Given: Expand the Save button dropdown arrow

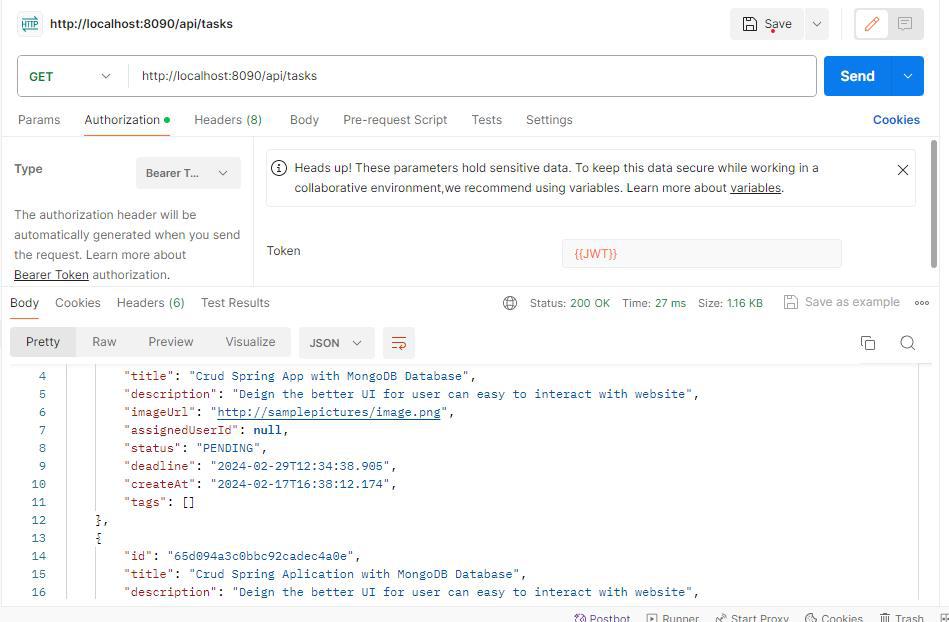Looking at the screenshot, I should pyautogui.click(x=816, y=23).
